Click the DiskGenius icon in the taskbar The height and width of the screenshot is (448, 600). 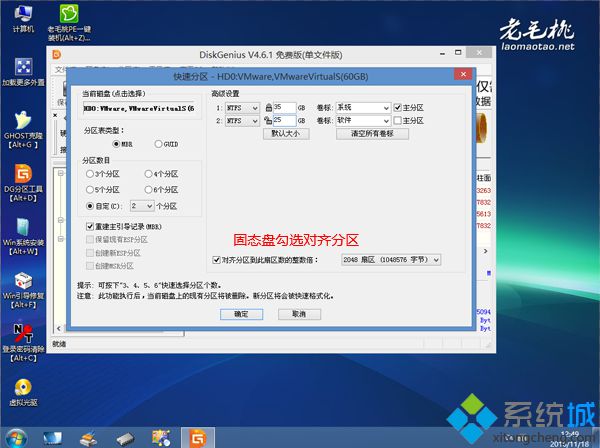point(198,438)
